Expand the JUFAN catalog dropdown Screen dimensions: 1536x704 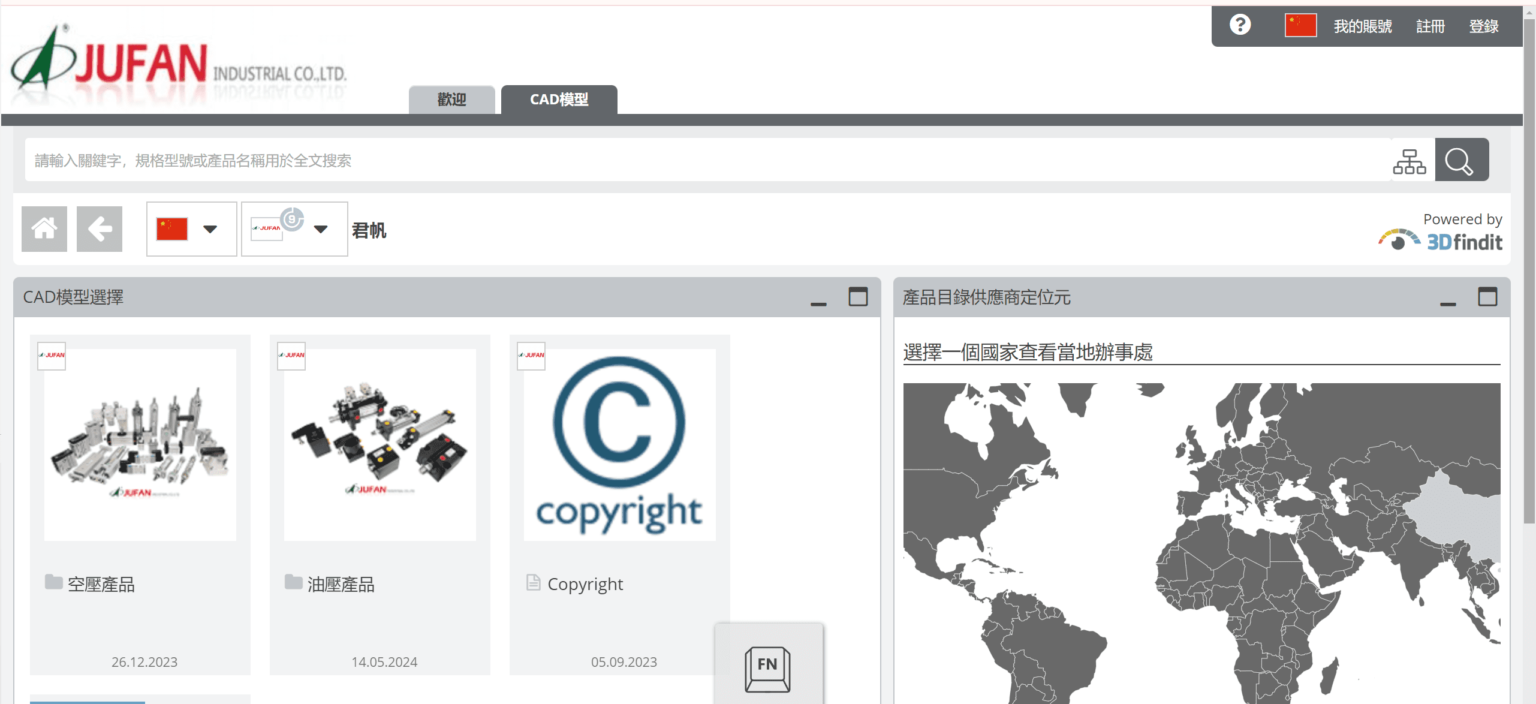[x=294, y=229]
